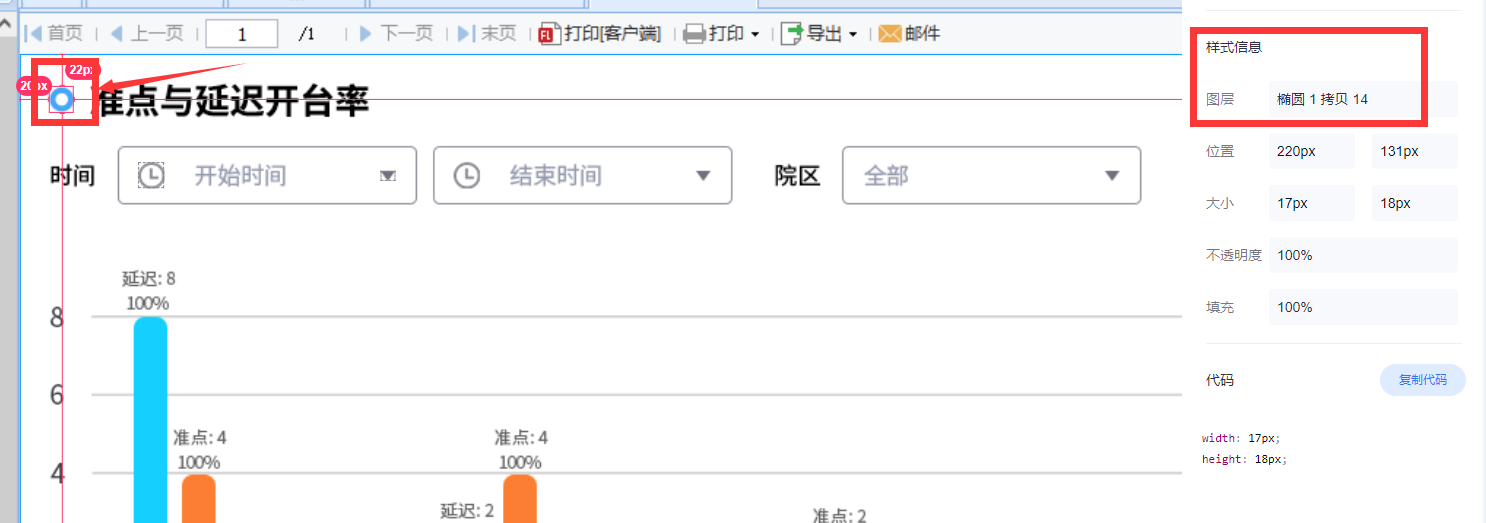Click the 延迟: 8 data label

coord(149,279)
